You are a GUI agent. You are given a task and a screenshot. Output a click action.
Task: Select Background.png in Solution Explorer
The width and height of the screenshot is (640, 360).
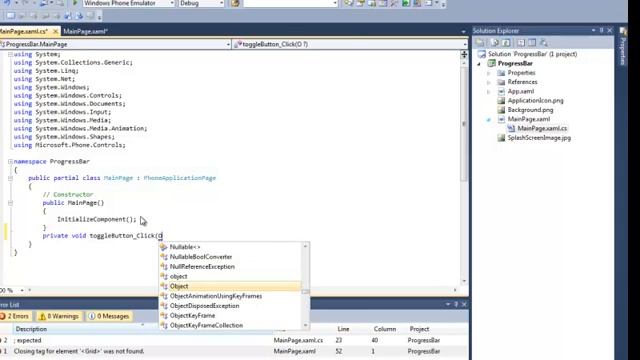(x=530, y=110)
